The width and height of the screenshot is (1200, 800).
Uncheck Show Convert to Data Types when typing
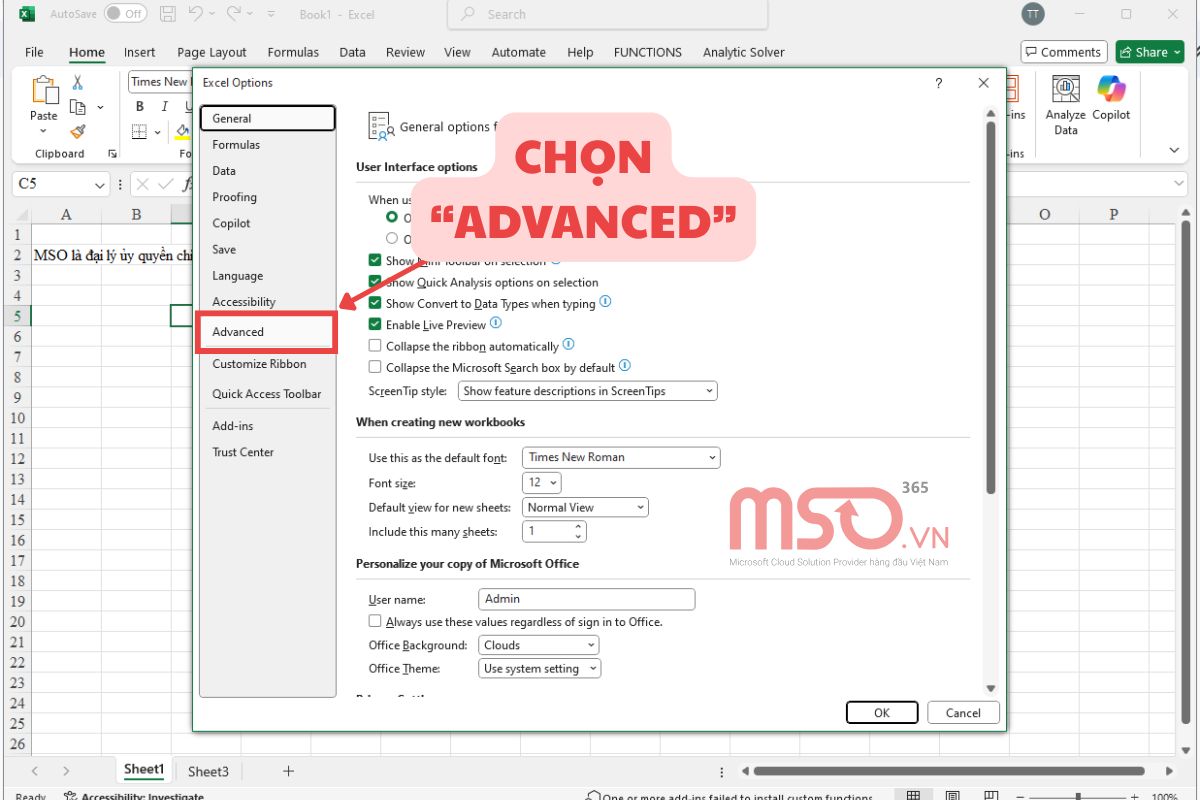375,303
